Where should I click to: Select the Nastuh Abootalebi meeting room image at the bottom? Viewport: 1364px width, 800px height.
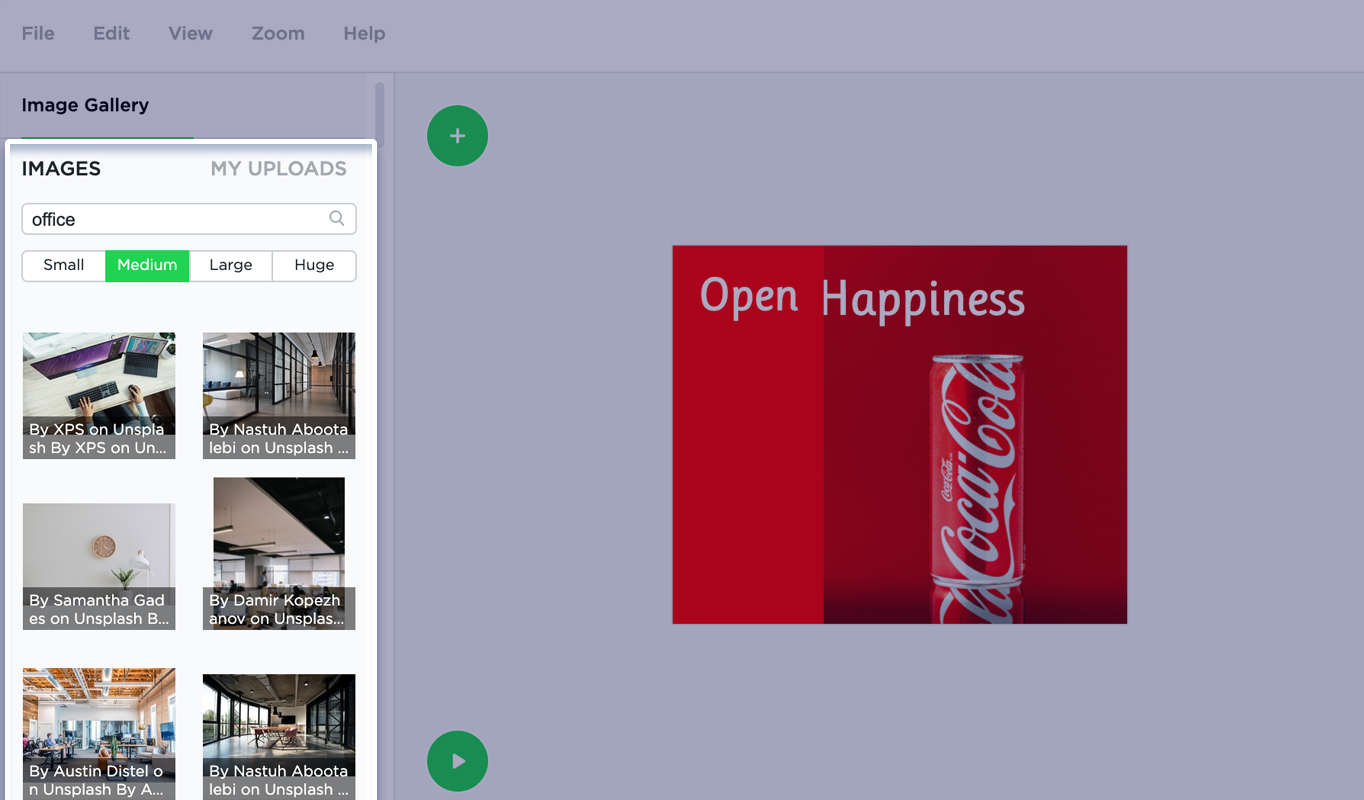click(x=279, y=737)
